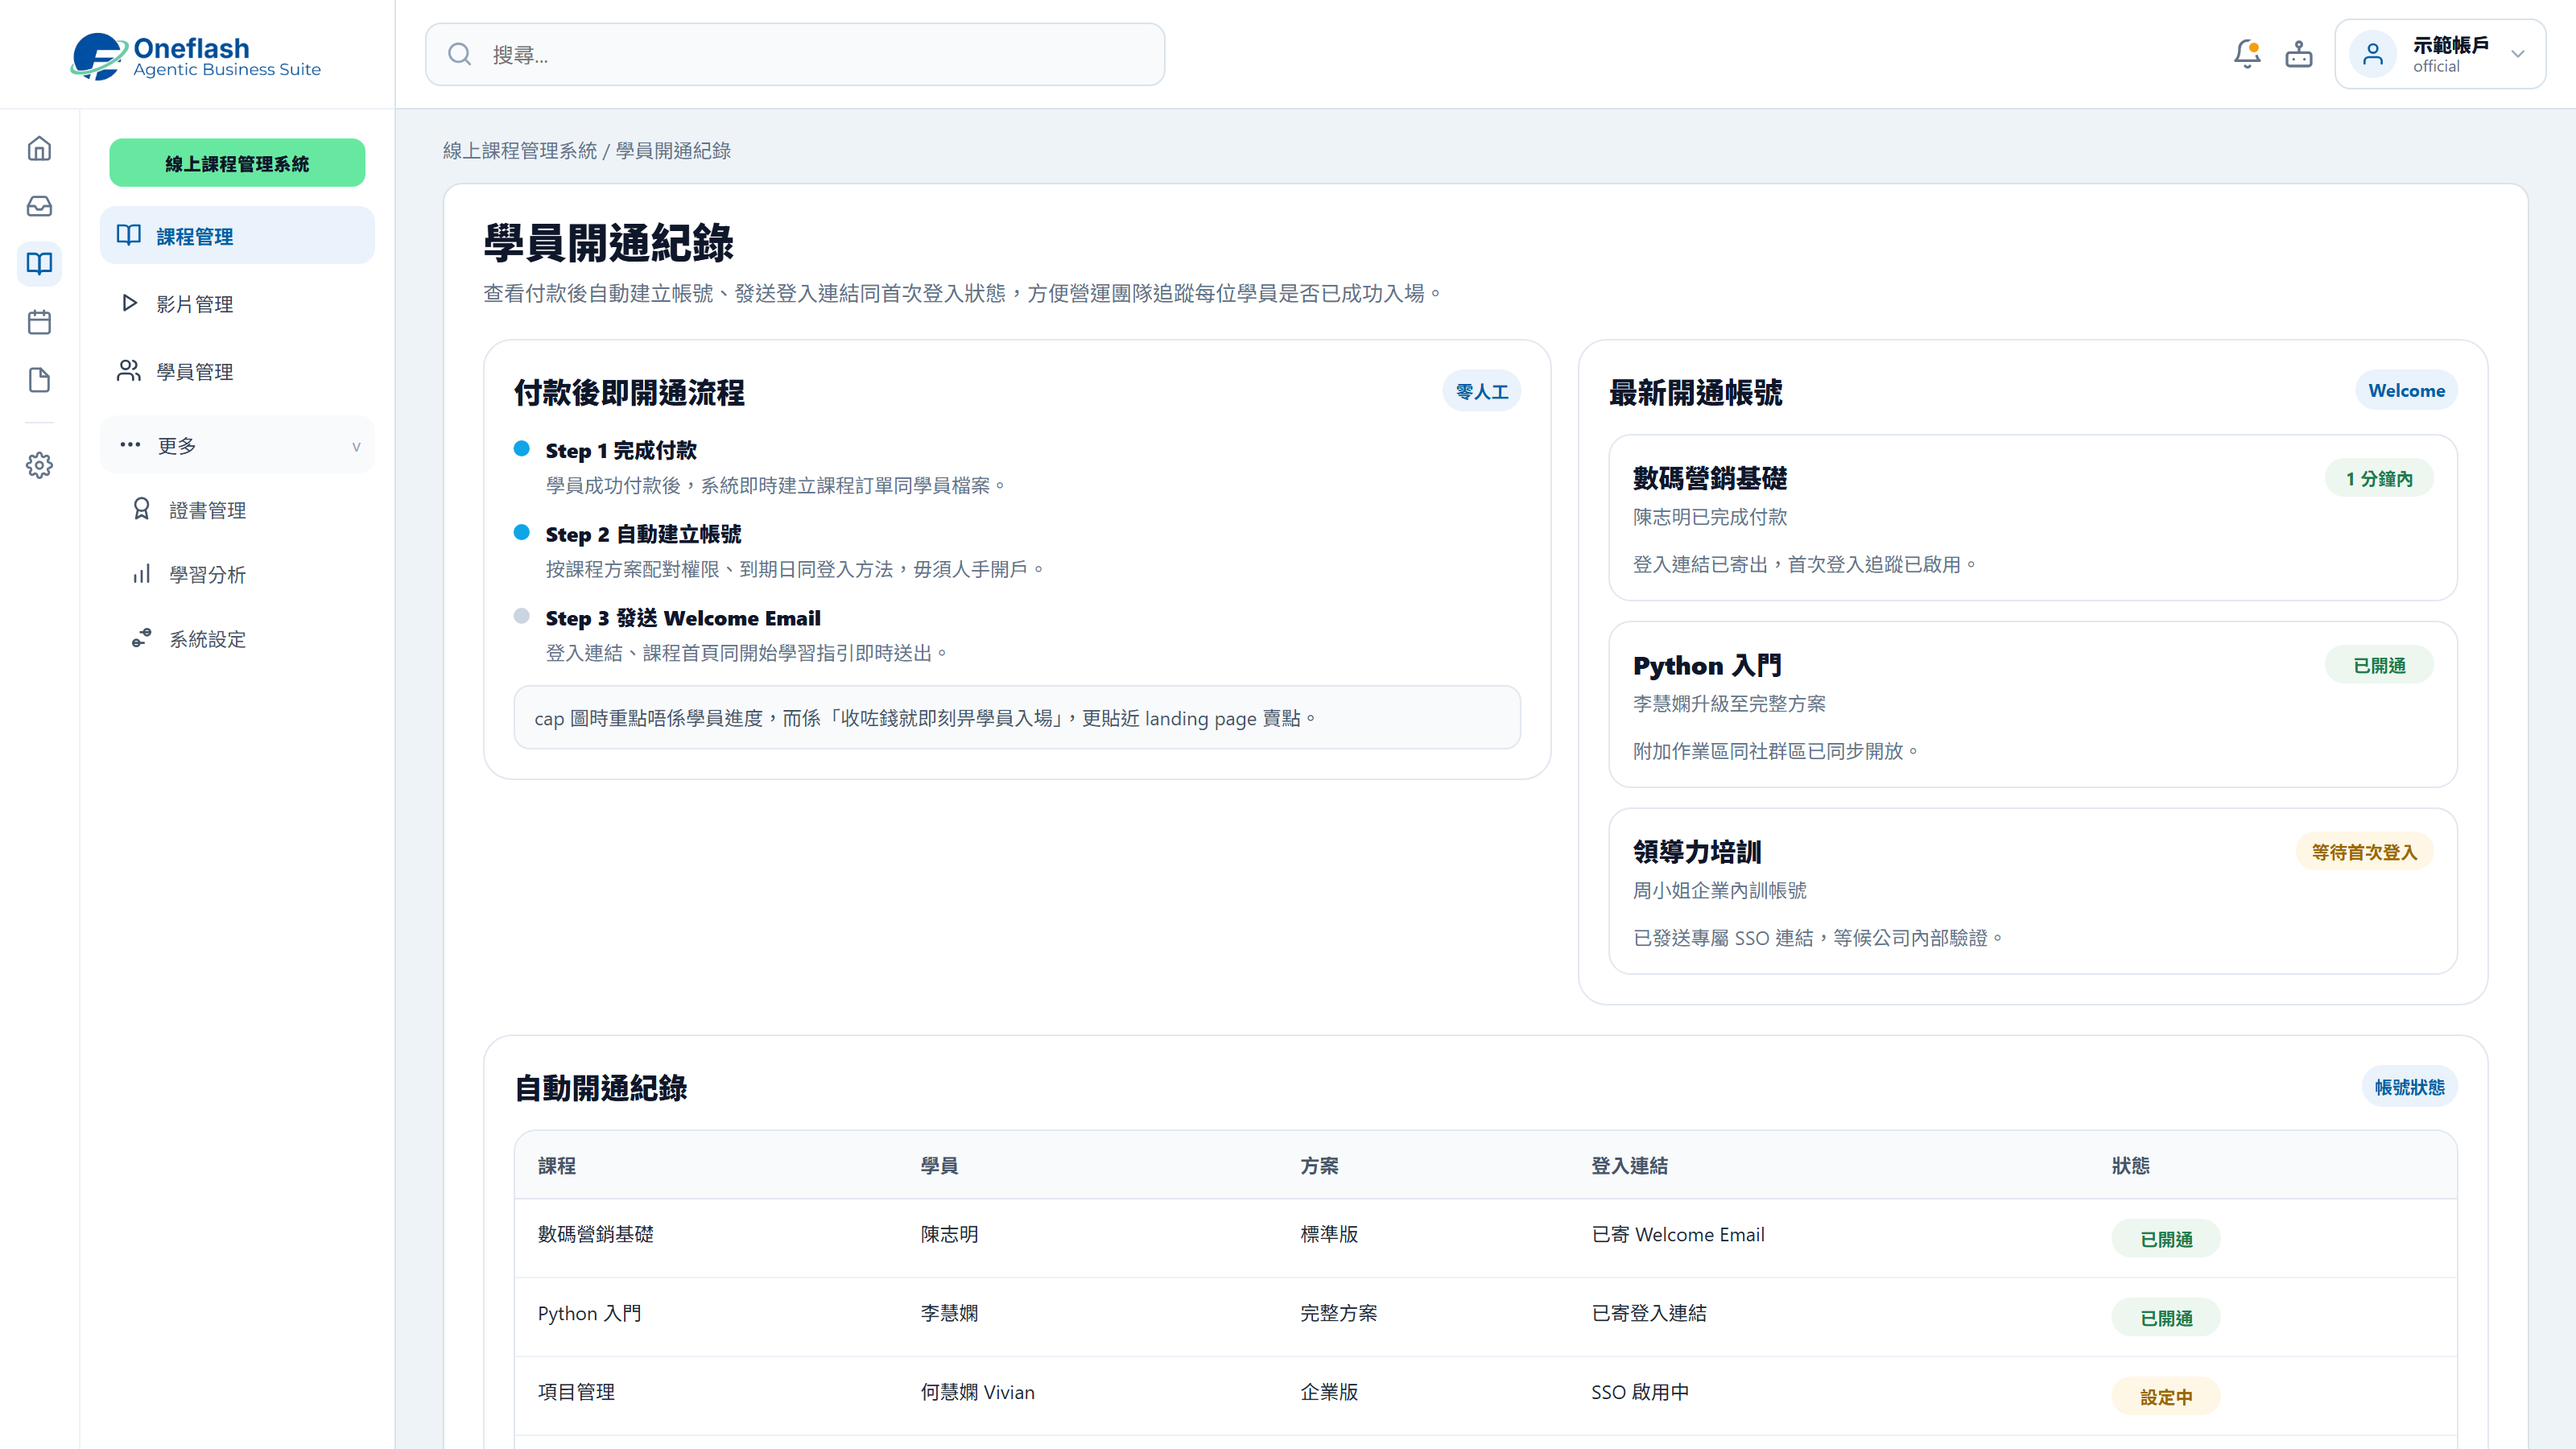Open 課程管理 menu item

pos(237,236)
